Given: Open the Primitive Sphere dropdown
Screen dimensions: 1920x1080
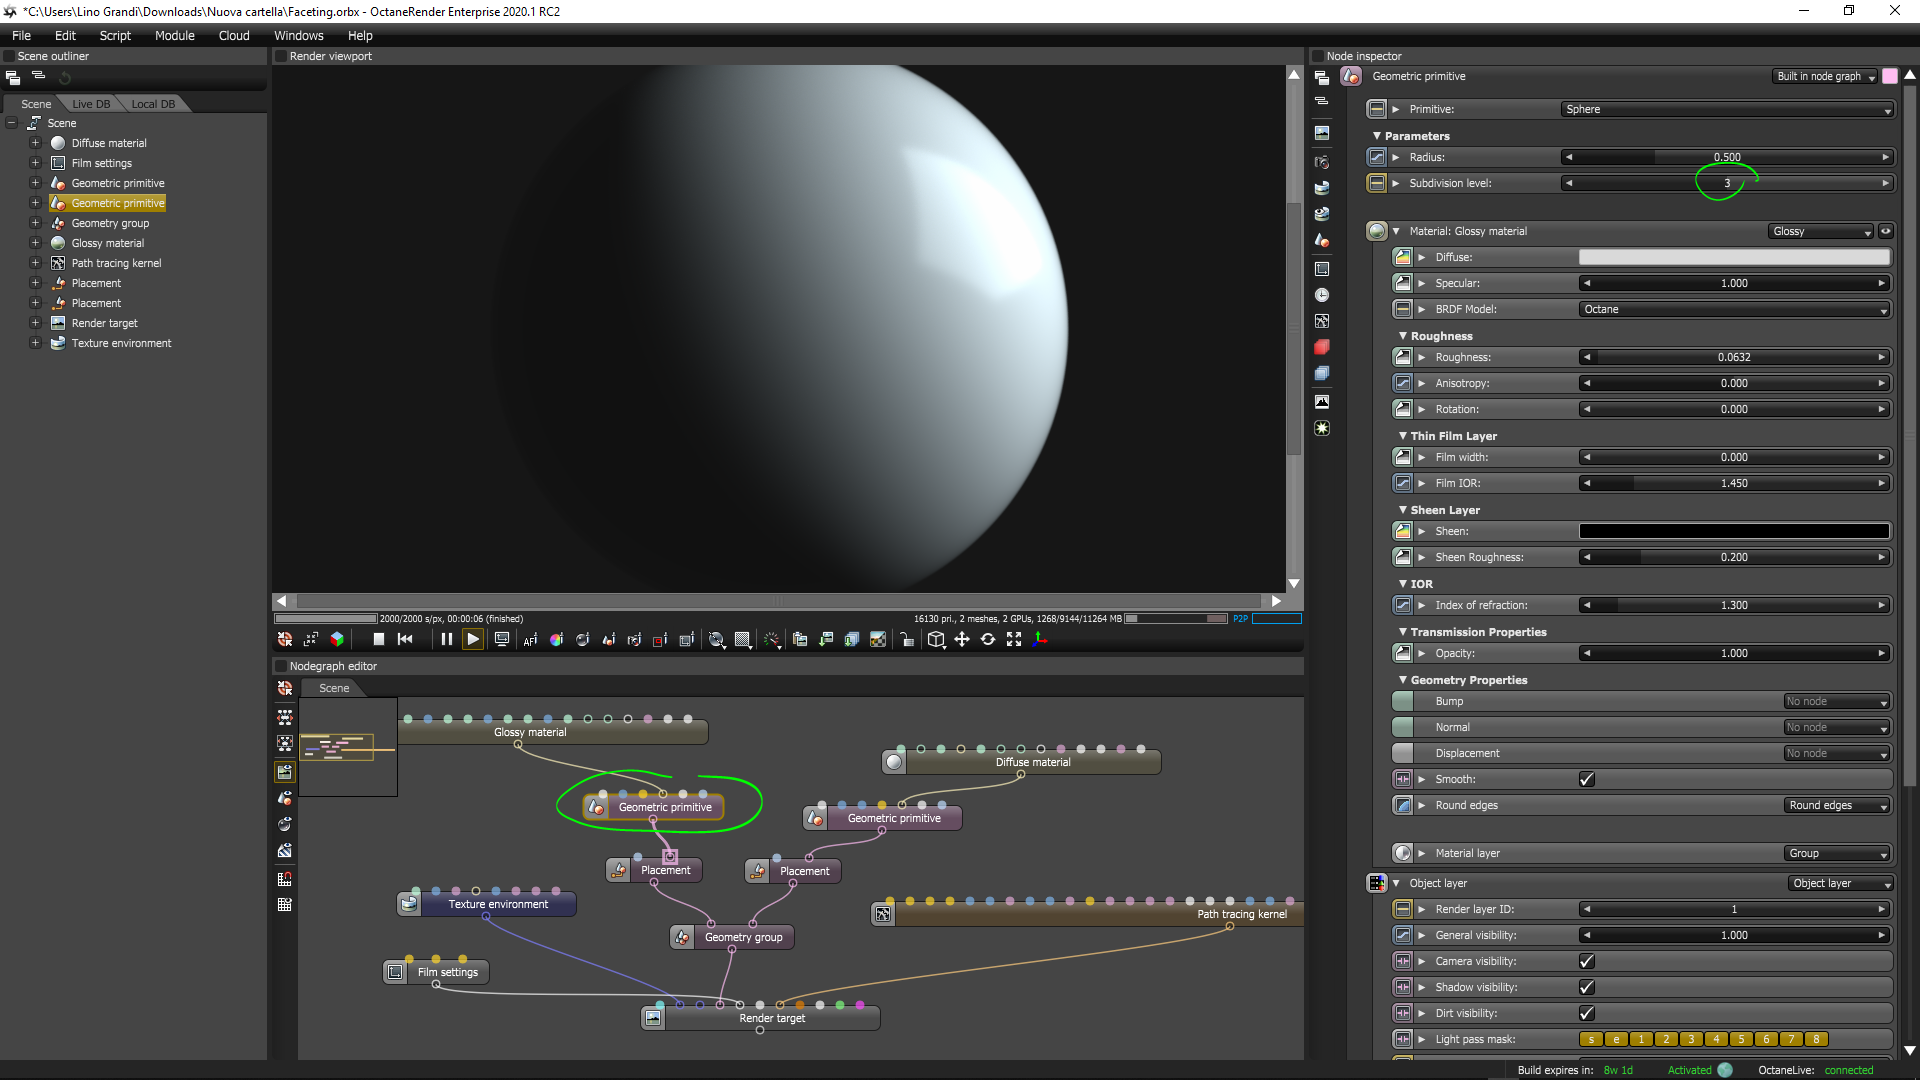Looking at the screenshot, I should point(1727,109).
